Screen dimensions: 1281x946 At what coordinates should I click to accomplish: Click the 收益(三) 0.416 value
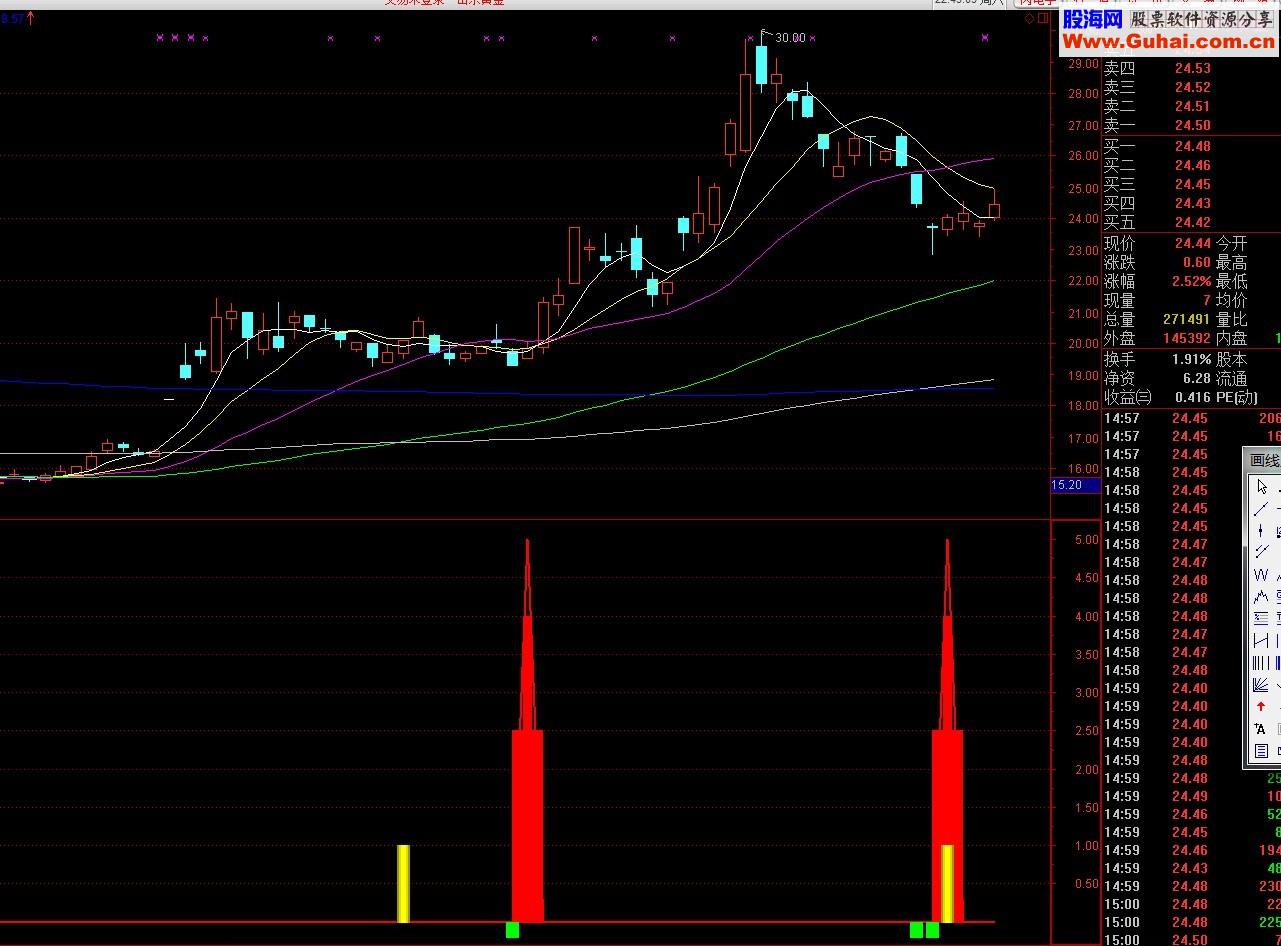tap(1193, 397)
